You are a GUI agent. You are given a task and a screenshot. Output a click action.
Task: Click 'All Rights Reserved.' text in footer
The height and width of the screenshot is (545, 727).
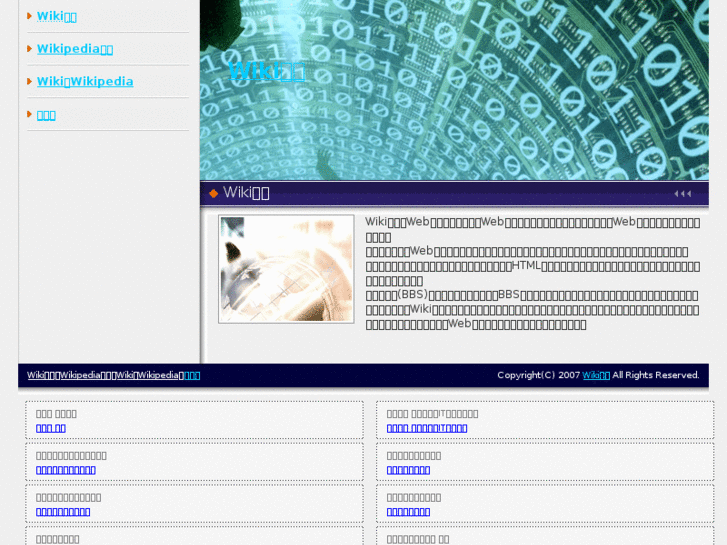[x=656, y=375]
